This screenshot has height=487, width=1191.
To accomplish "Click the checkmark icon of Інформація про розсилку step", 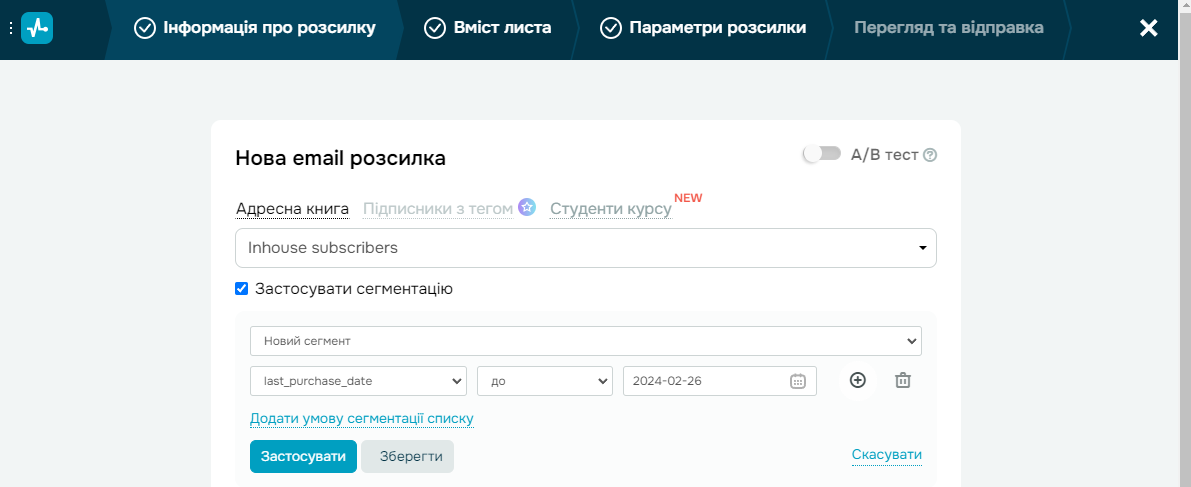I will click(144, 28).
